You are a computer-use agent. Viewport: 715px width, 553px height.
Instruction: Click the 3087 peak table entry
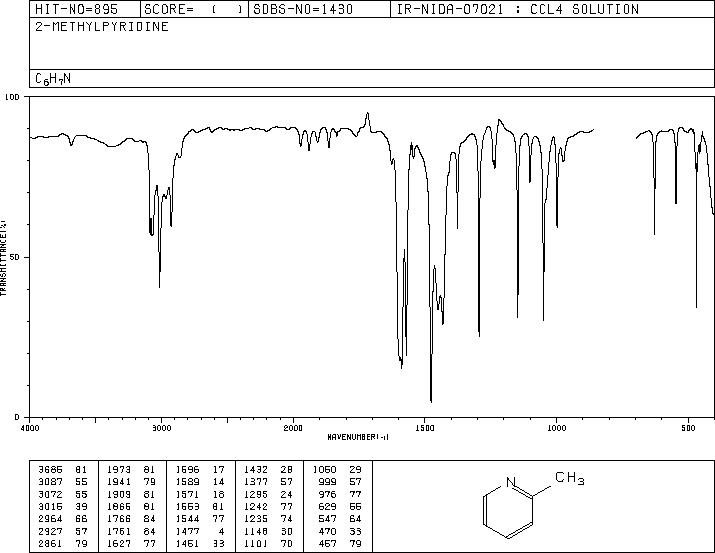(x=62, y=482)
